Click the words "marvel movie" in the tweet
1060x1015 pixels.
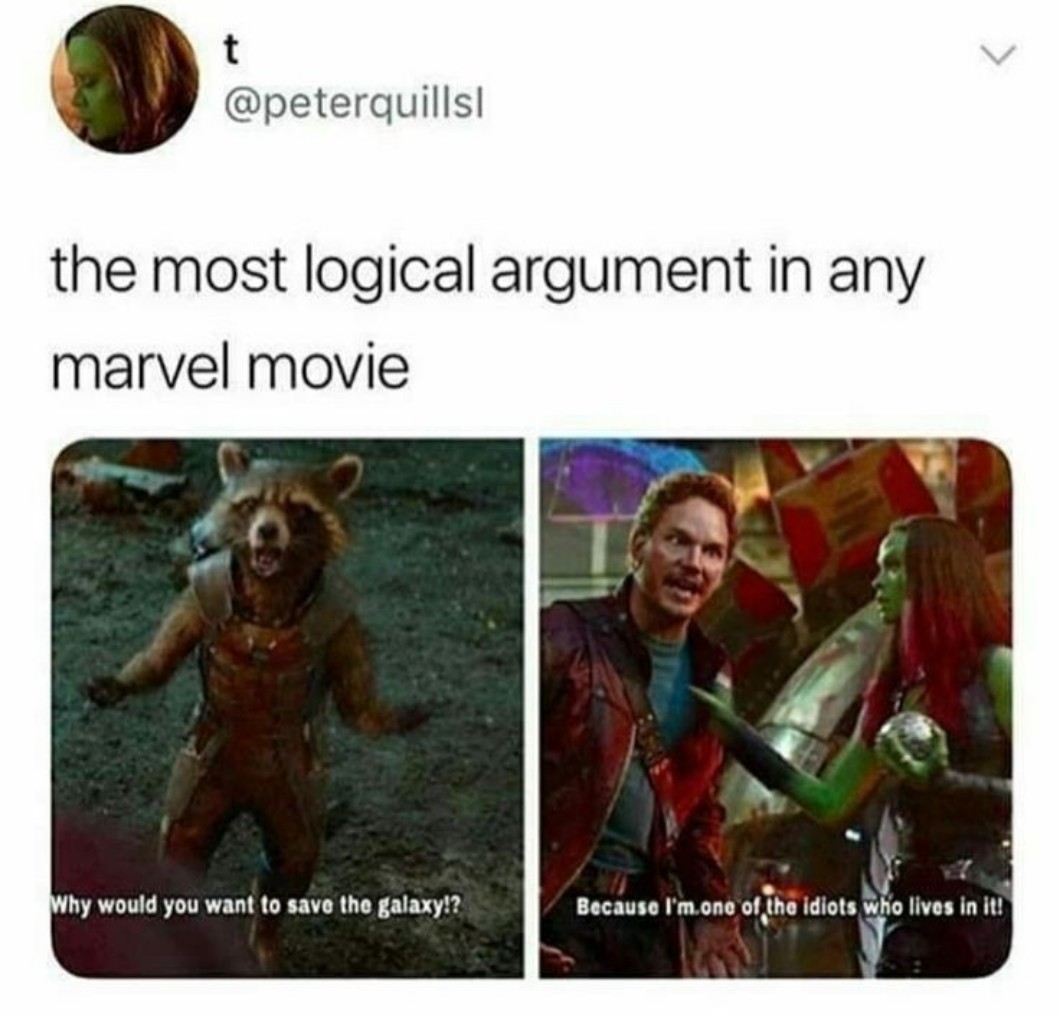(x=231, y=369)
